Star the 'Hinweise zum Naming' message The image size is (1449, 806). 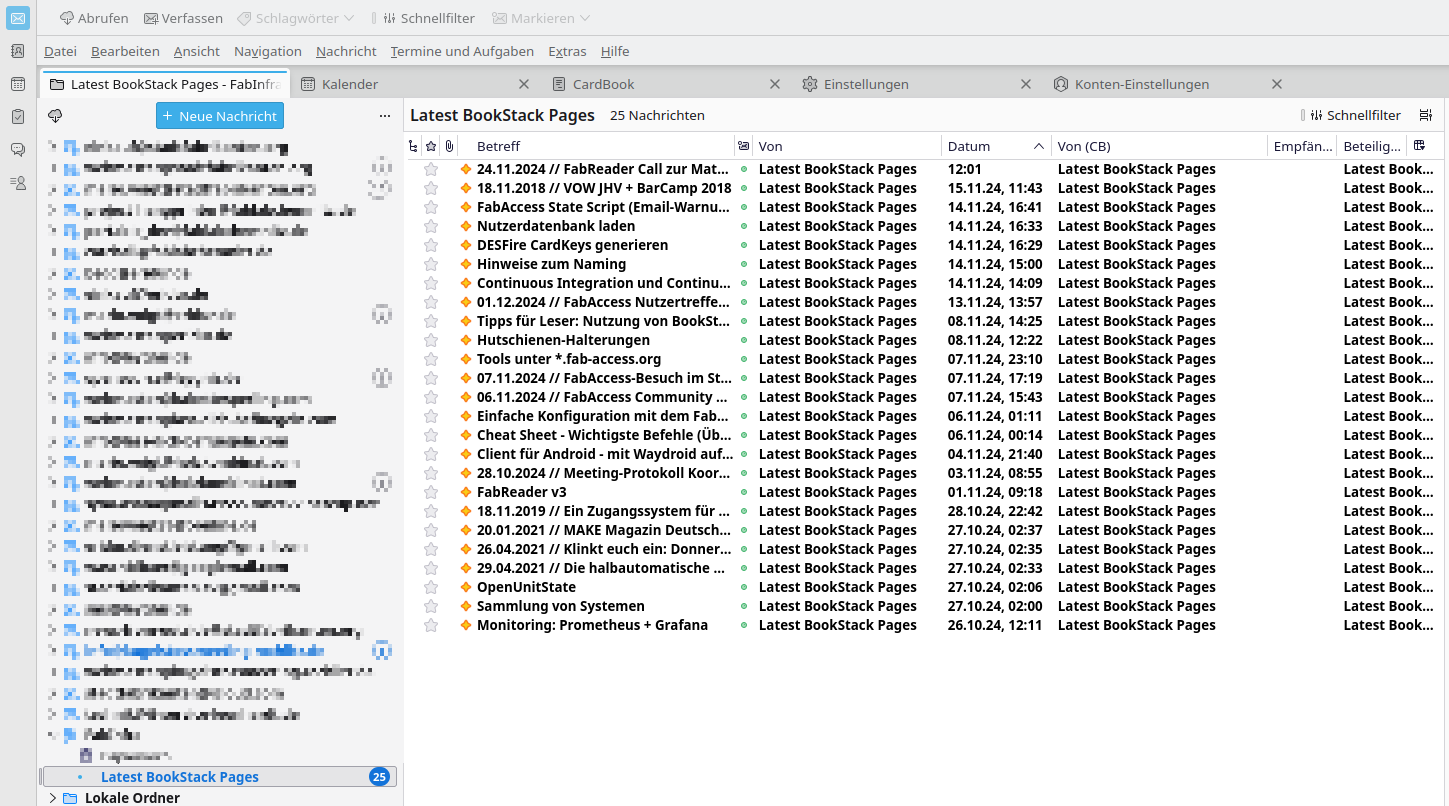click(x=431, y=264)
